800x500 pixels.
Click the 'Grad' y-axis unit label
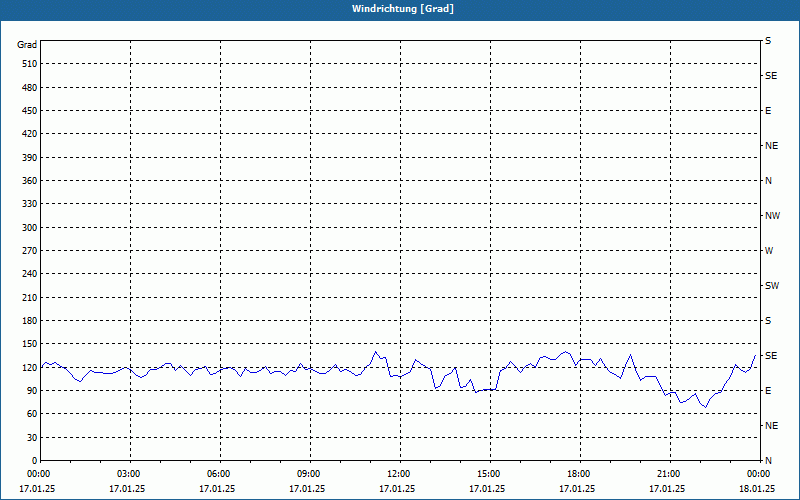tap(27, 45)
